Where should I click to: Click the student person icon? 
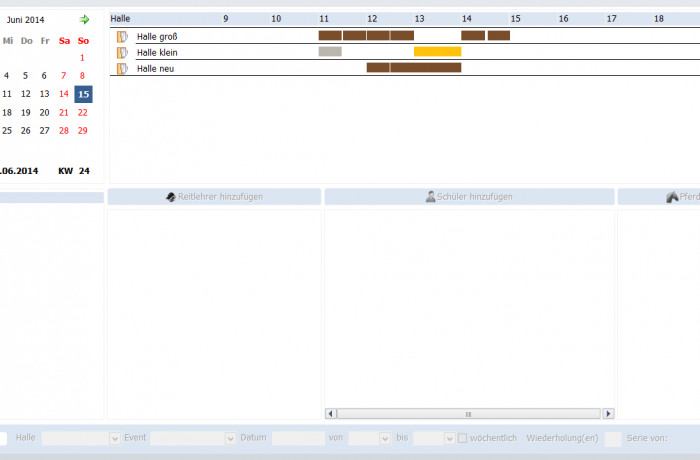tap(431, 197)
